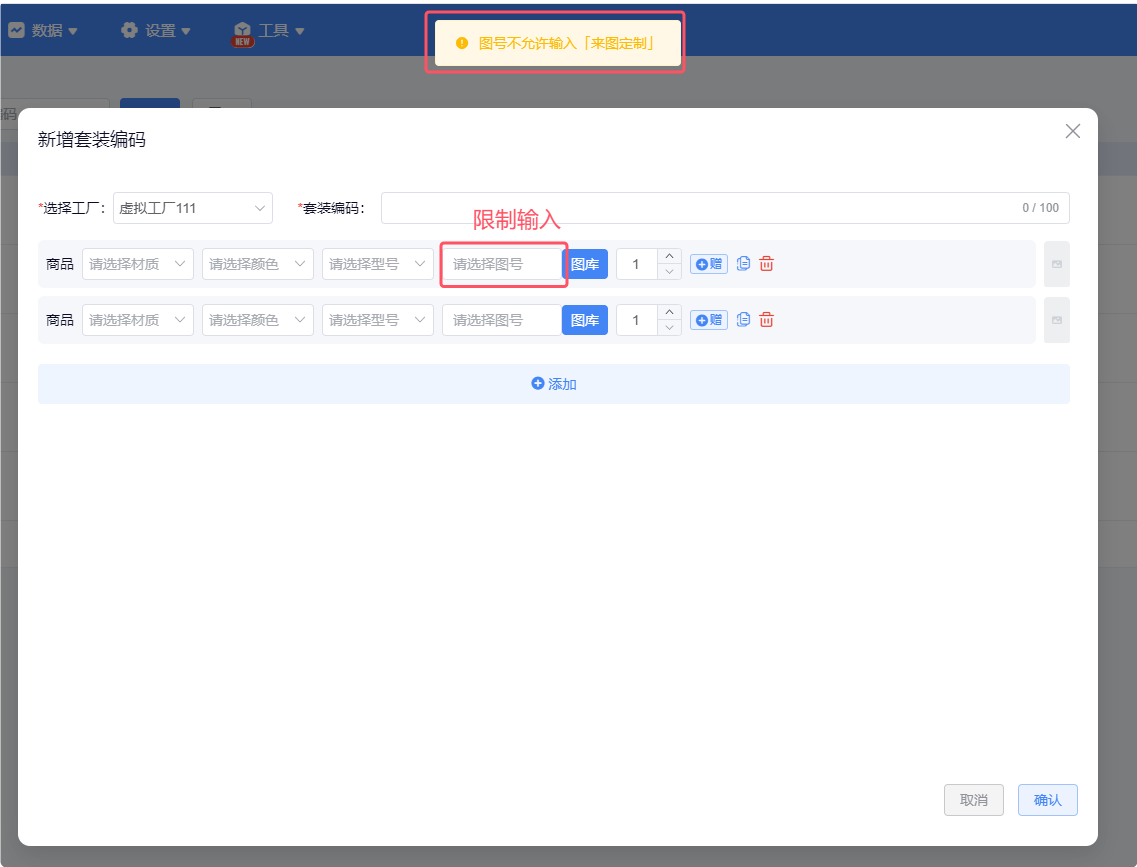Decrease quantity in second 商品 row
The image size is (1137, 867).
(x=669, y=328)
